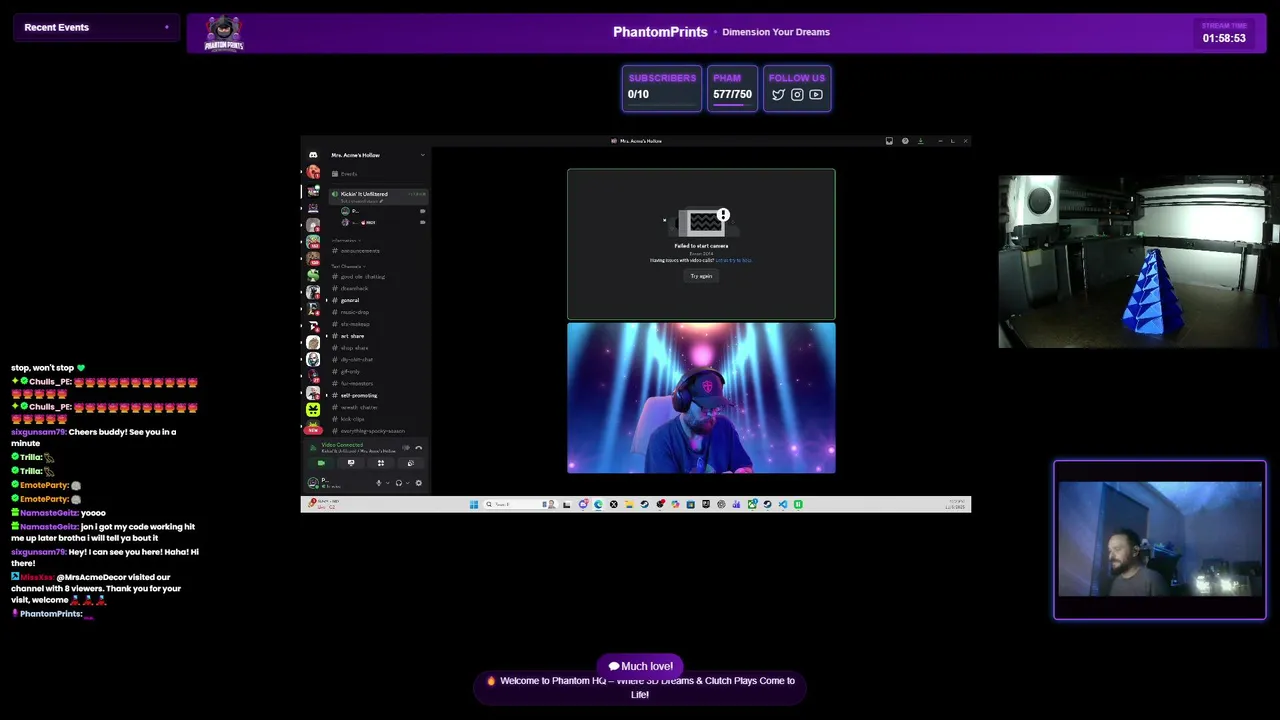
Task: Open the kick-clips channel
Action: point(378,419)
